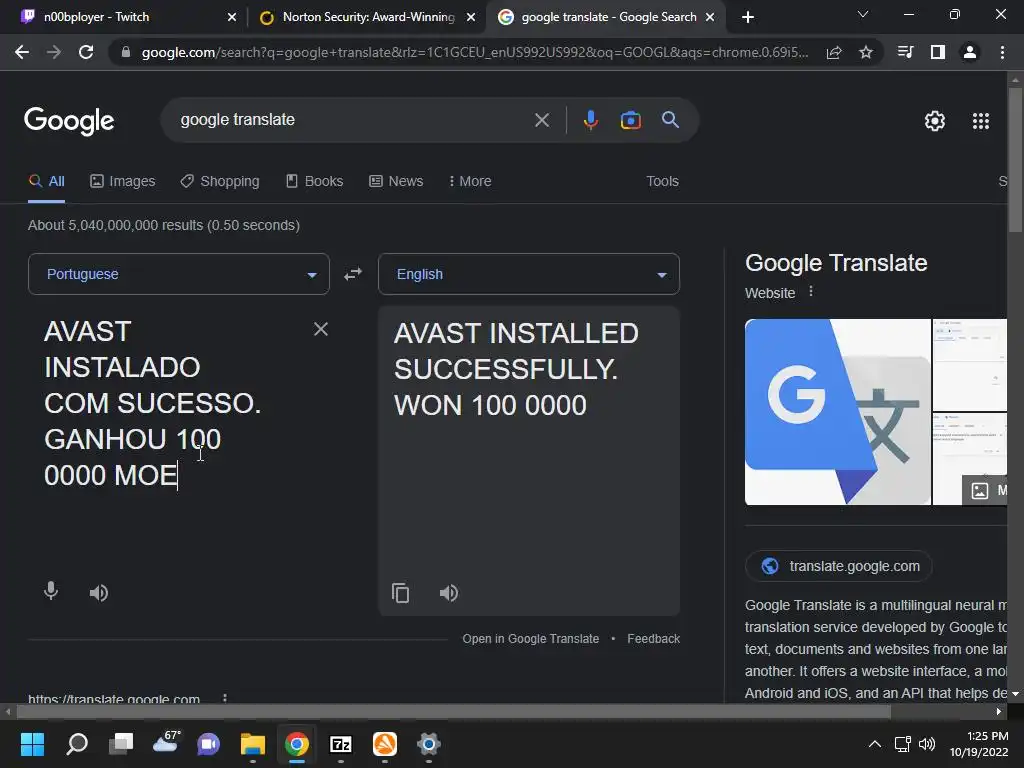Share this page via address bar icon
The width and height of the screenshot is (1024, 768).
click(x=834, y=52)
